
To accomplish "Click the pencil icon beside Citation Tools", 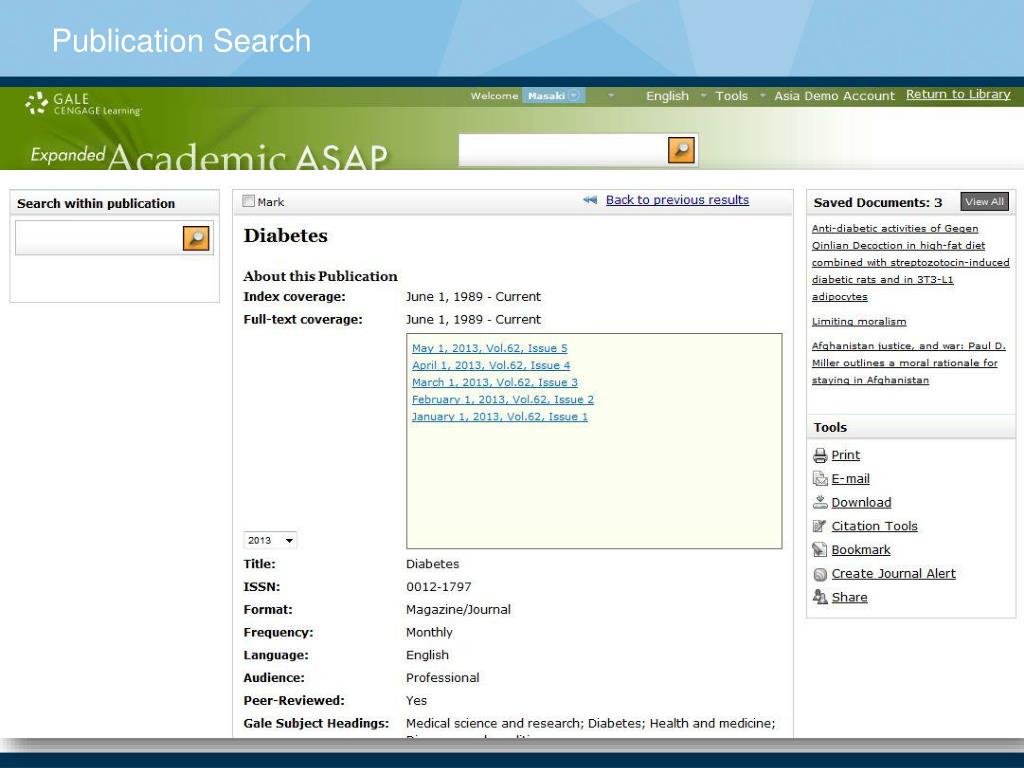I will tap(820, 526).
